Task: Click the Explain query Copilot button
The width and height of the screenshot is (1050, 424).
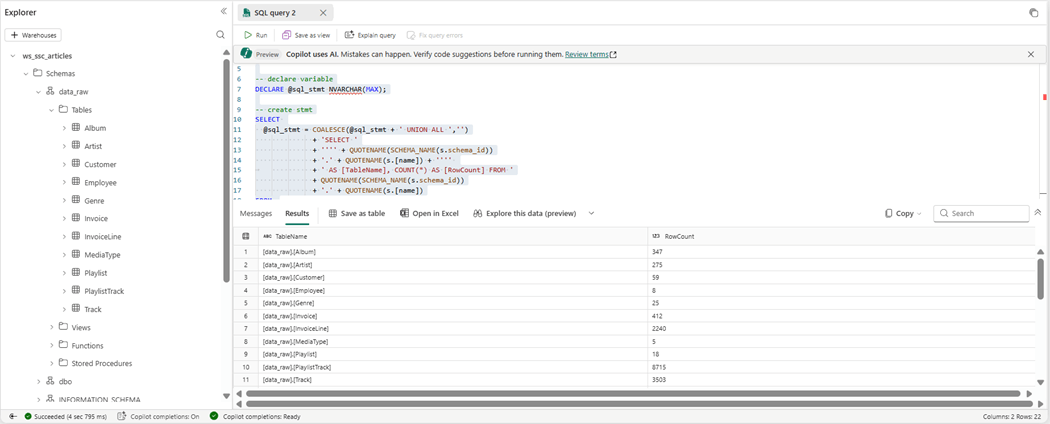Action: coord(370,35)
